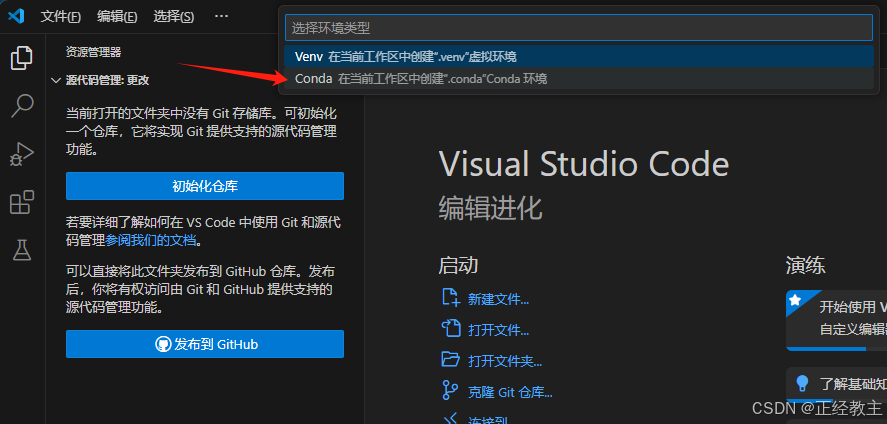The height and width of the screenshot is (424, 887).
Task: Open the 文件(F) menu
Action: click(x=61, y=16)
